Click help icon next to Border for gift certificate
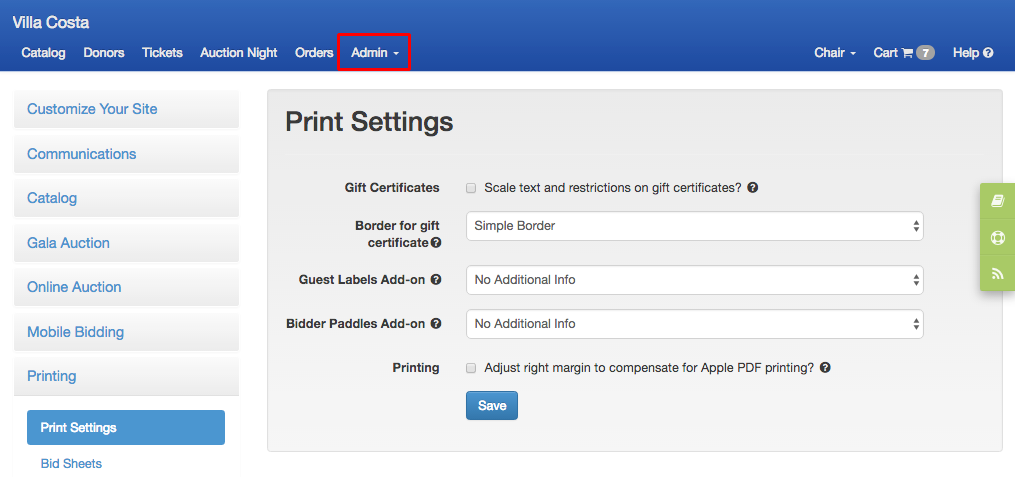The height and width of the screenshot is (483, 1015). pos(436,243)
